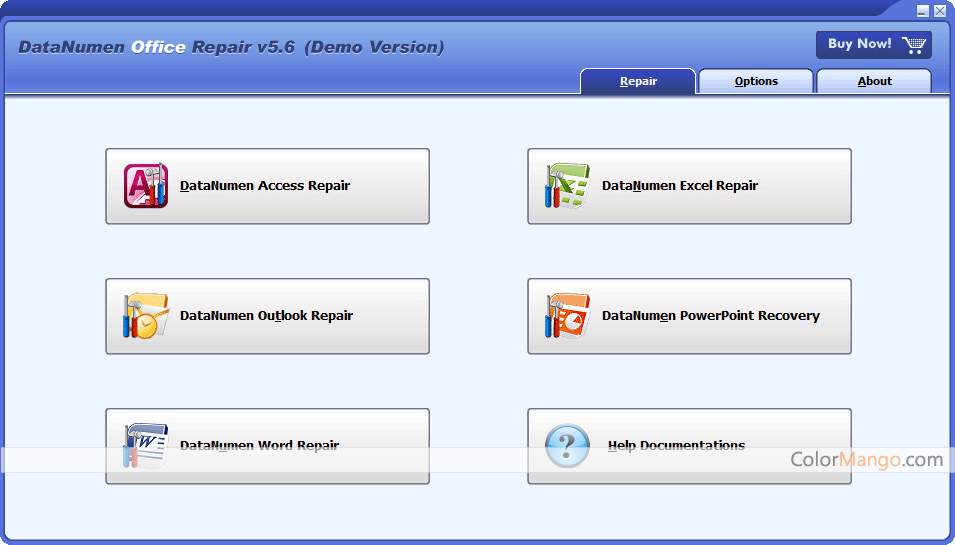Image resolution: width=955 pixels, height=545 pixels.
Task: Launch DataNumen Excel Repair
Action: [x=689, y=186]
